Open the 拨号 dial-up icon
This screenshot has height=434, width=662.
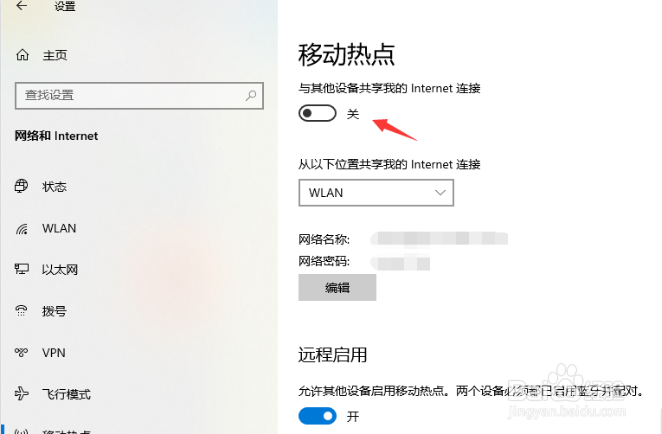pos(21,311)
